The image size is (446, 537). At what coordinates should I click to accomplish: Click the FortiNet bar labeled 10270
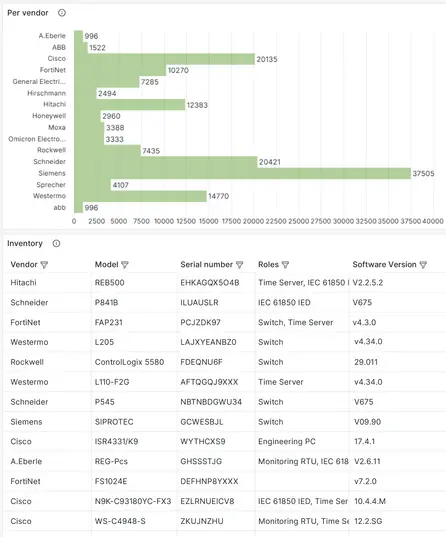120,71
